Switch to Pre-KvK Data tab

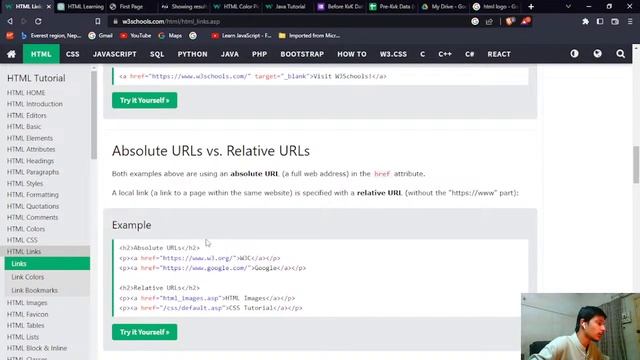tap(392, 7)
